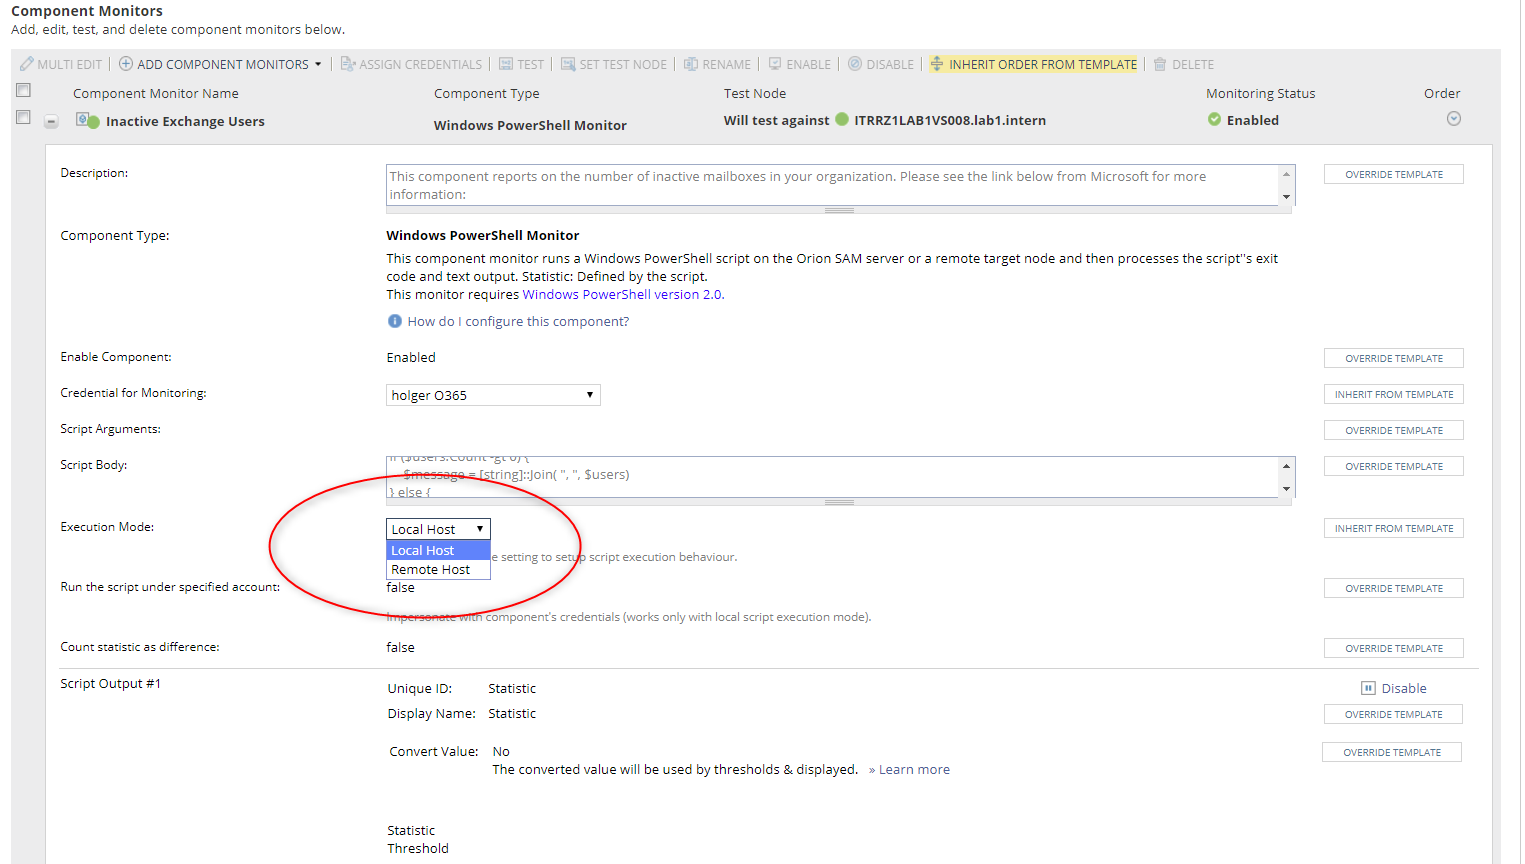The height and width of the screenshot is (864, 1525).
Task: Click the Convert Value setting No
Action: pyautogui.click(x=501, y=751)
